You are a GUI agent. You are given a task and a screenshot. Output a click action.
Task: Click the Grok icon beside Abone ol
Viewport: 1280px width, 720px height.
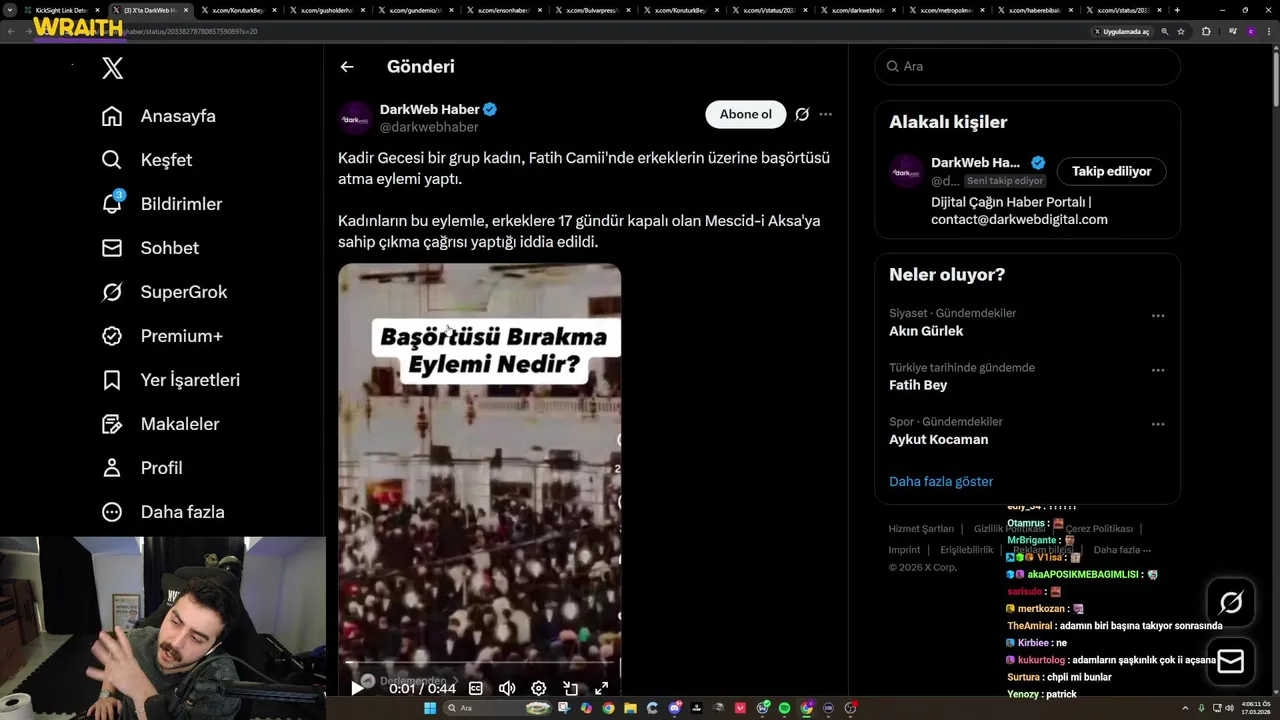(802, 114)
